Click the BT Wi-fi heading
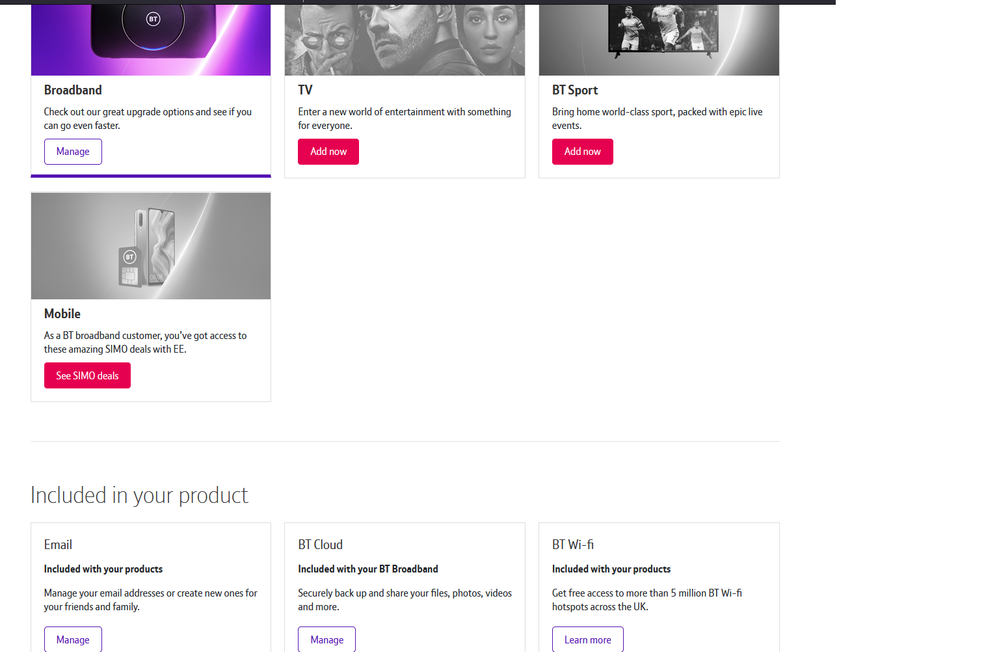 coord(573,545)
